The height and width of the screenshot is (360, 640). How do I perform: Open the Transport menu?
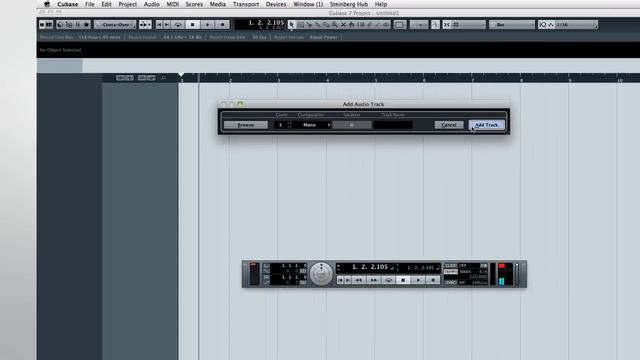point(246,4)
